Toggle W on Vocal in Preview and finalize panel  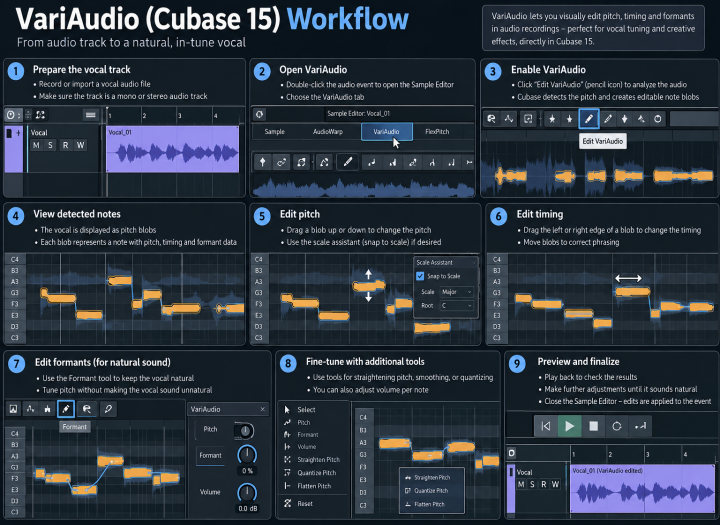tap(555, 485)
